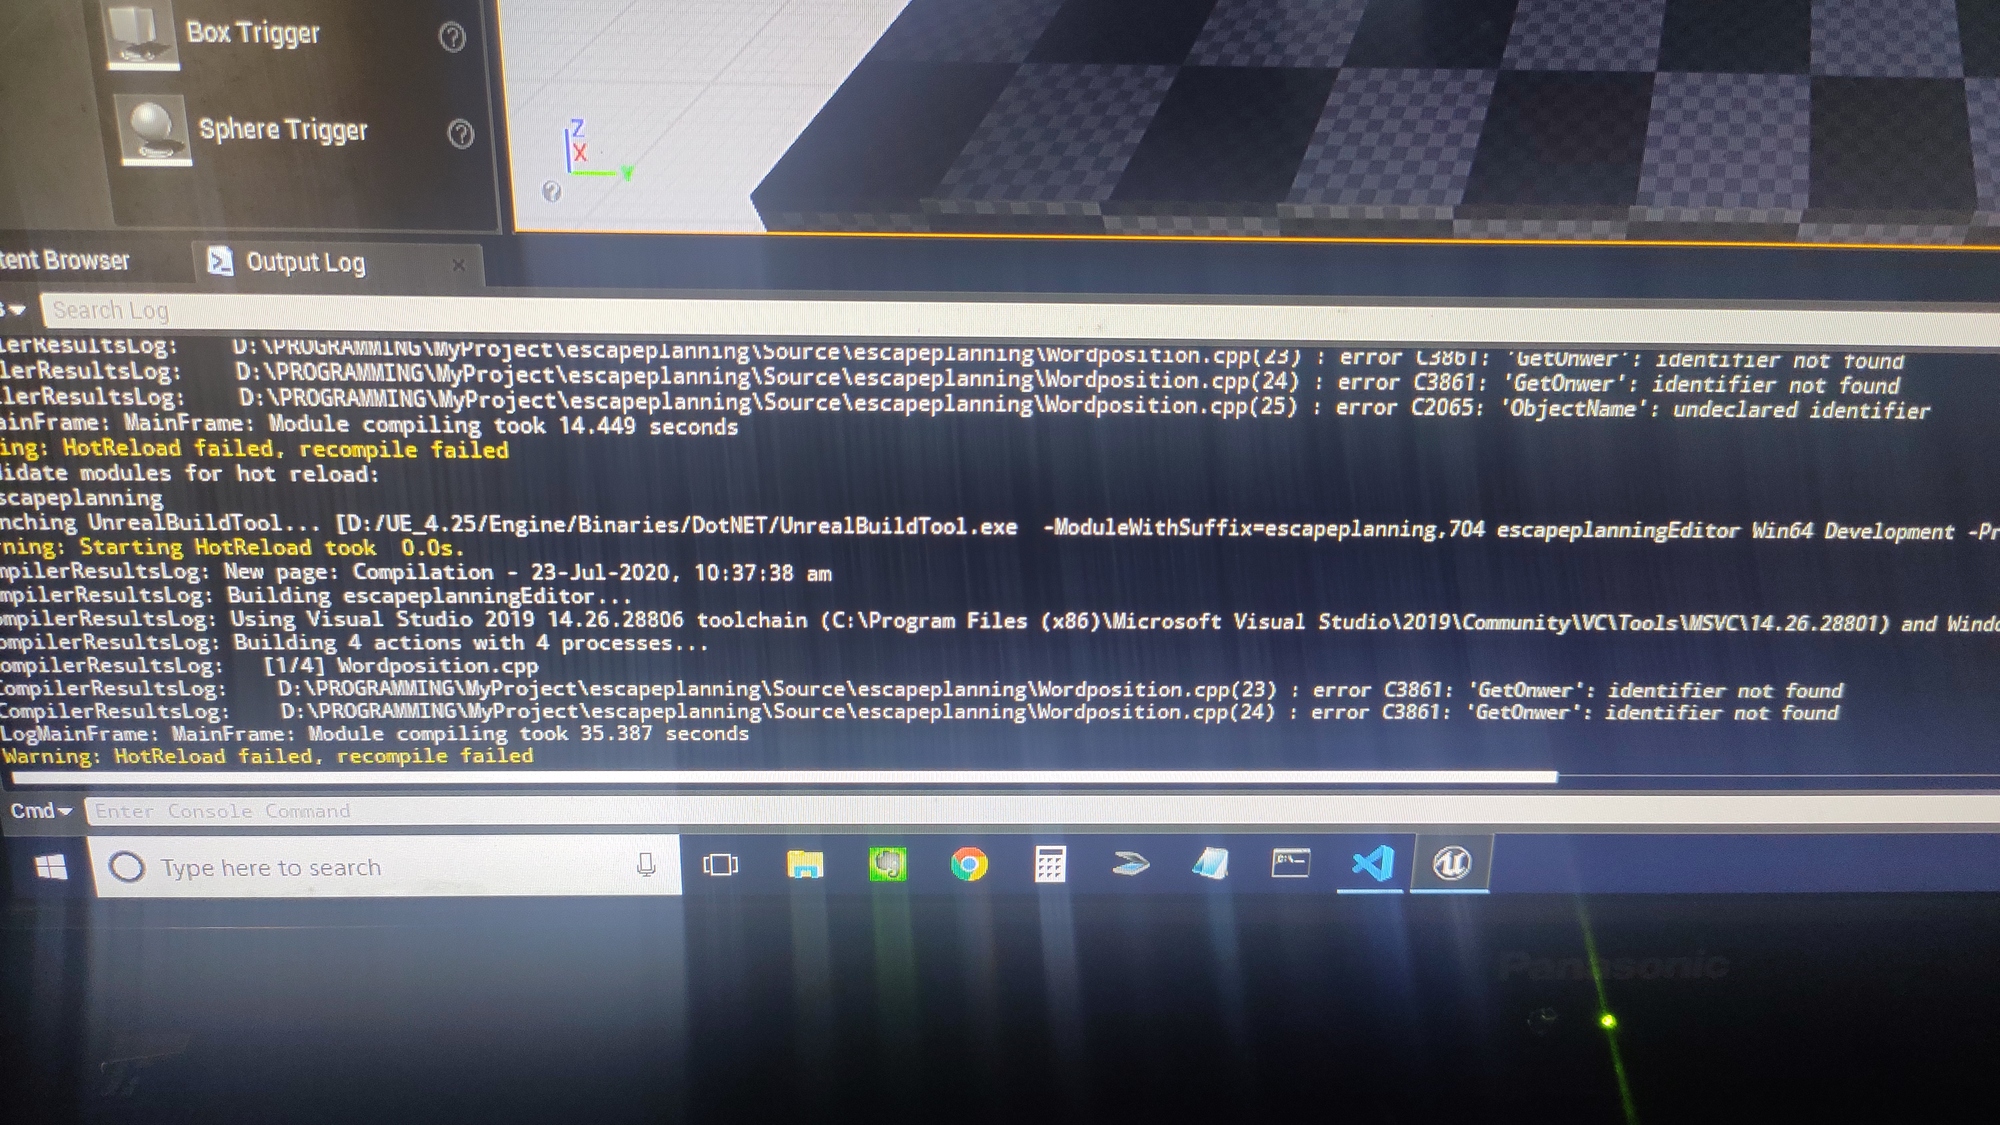Open Task View from the taskbar

(x=720, y=865)
